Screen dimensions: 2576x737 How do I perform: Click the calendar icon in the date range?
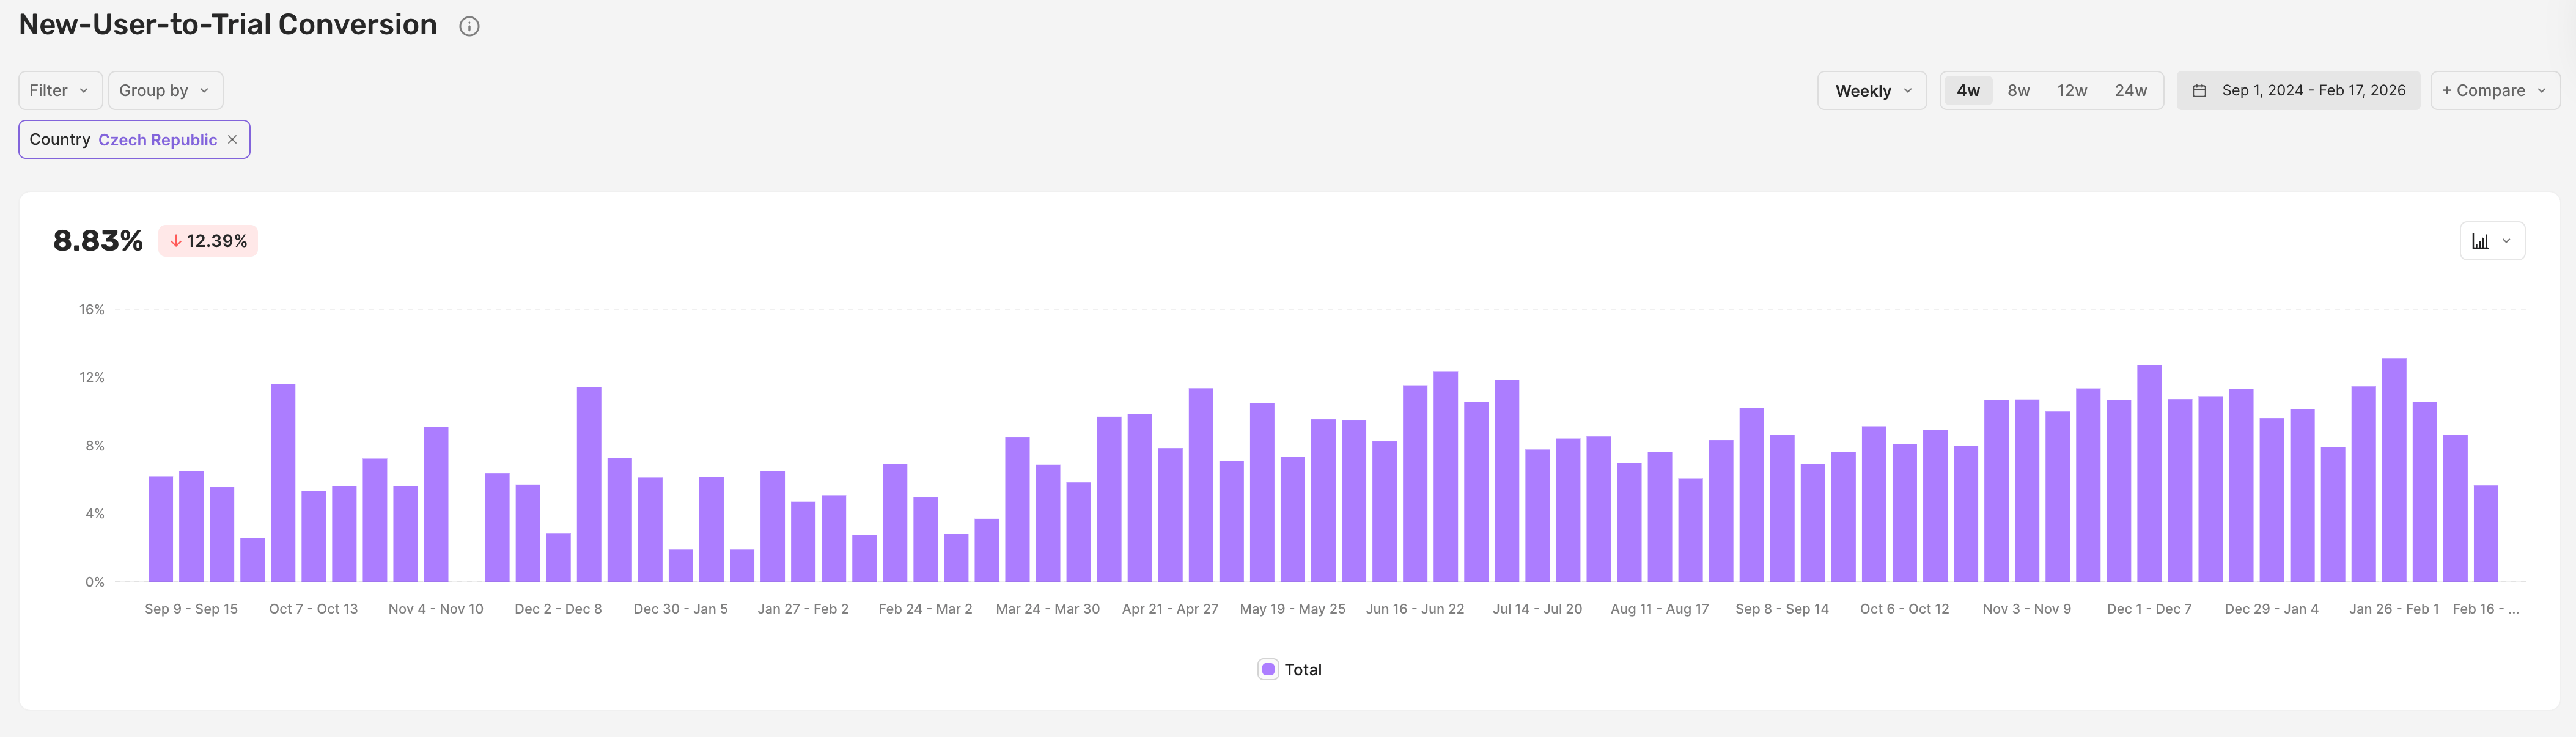click(x=2199, y=91)
